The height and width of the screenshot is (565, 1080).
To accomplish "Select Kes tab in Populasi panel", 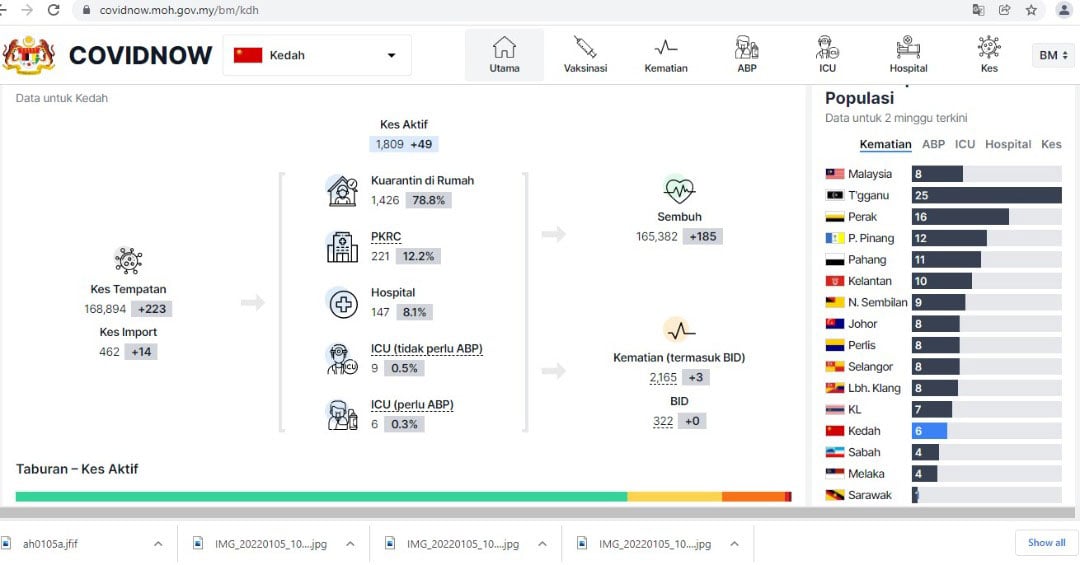I will click(1051, 144).
